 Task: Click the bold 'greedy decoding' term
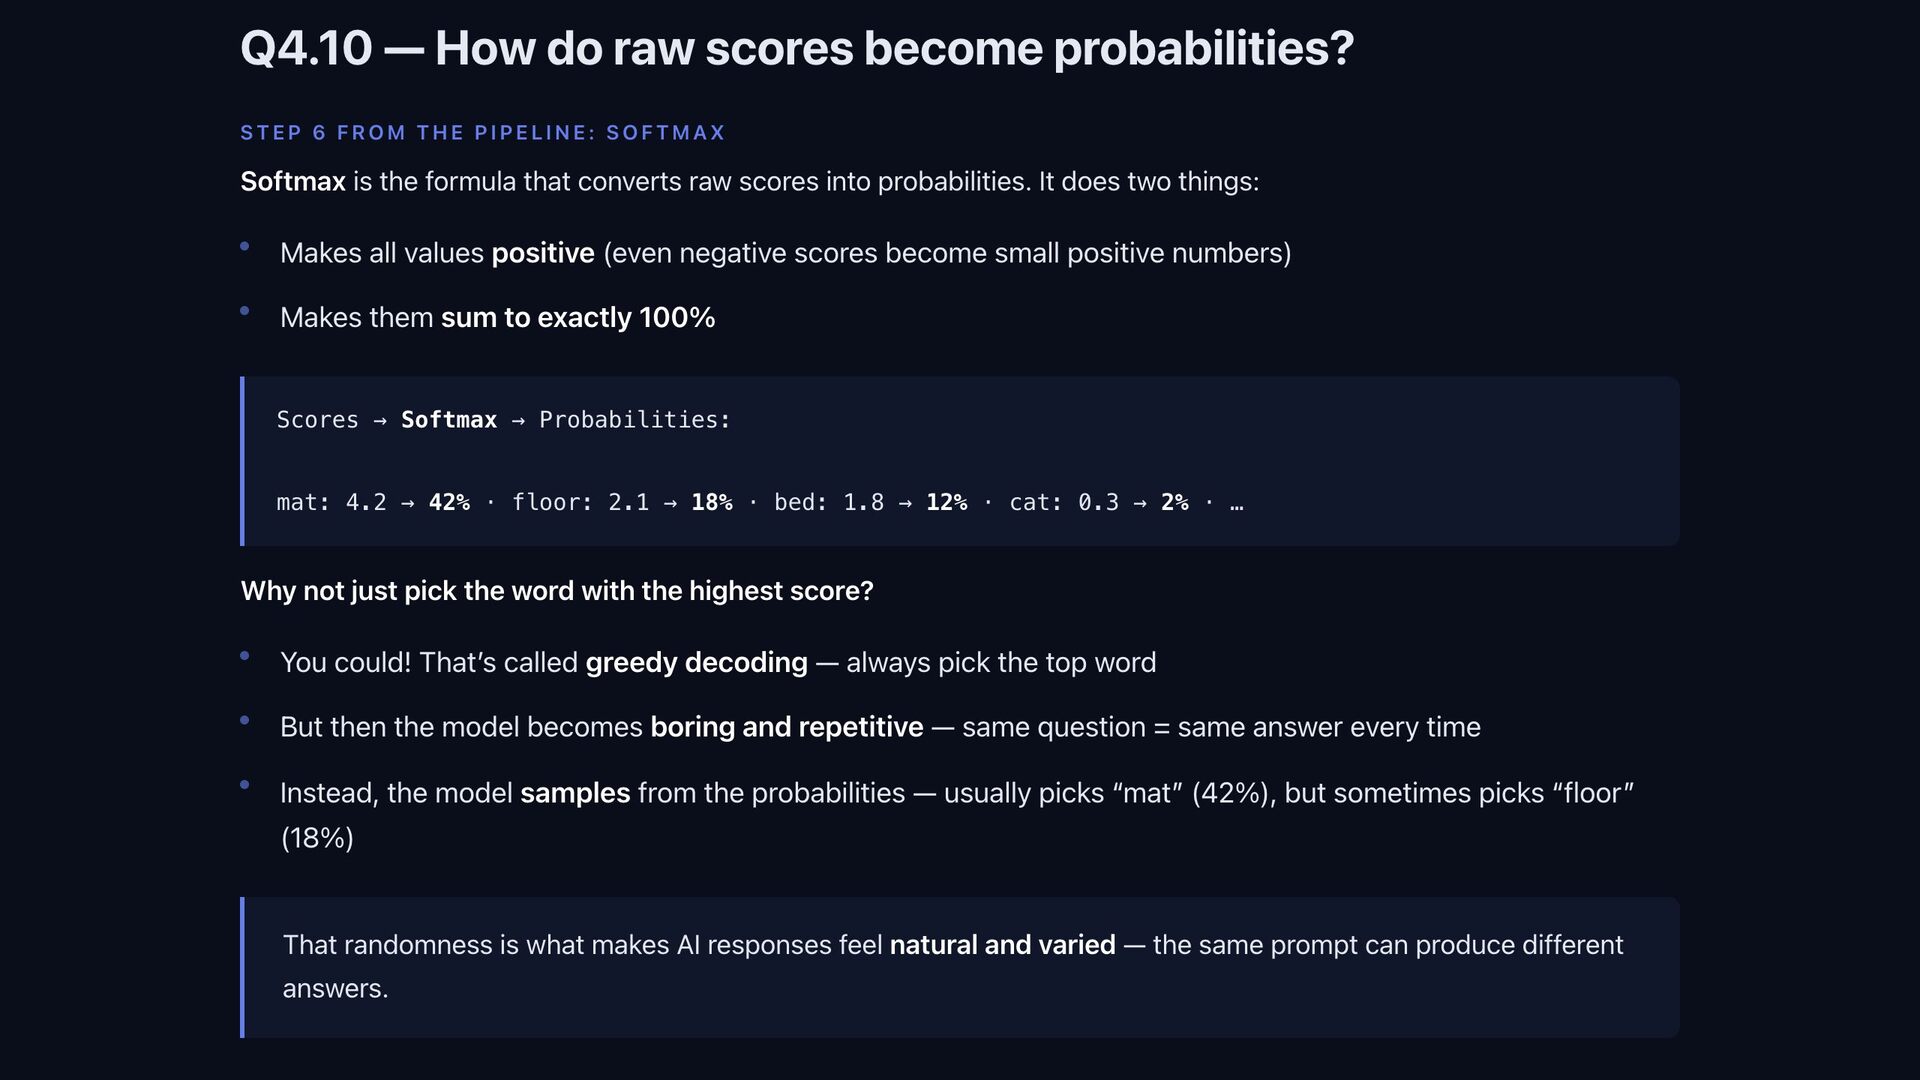click(x=696, y=663)
